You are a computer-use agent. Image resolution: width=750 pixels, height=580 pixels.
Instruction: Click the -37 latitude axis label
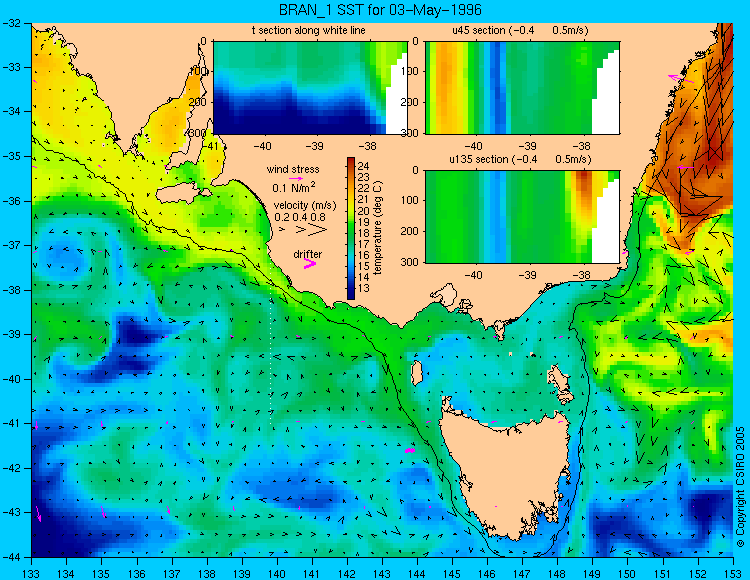pos(11,245)
